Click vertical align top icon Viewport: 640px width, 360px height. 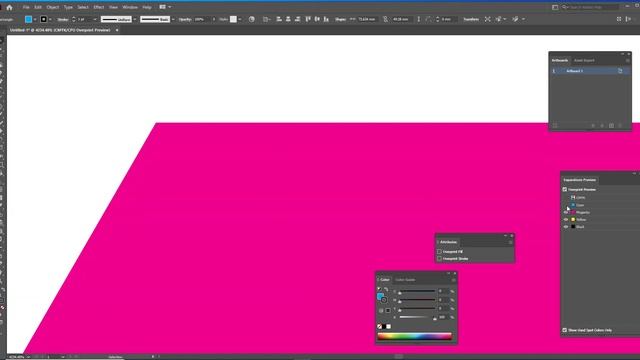[308, 19]
